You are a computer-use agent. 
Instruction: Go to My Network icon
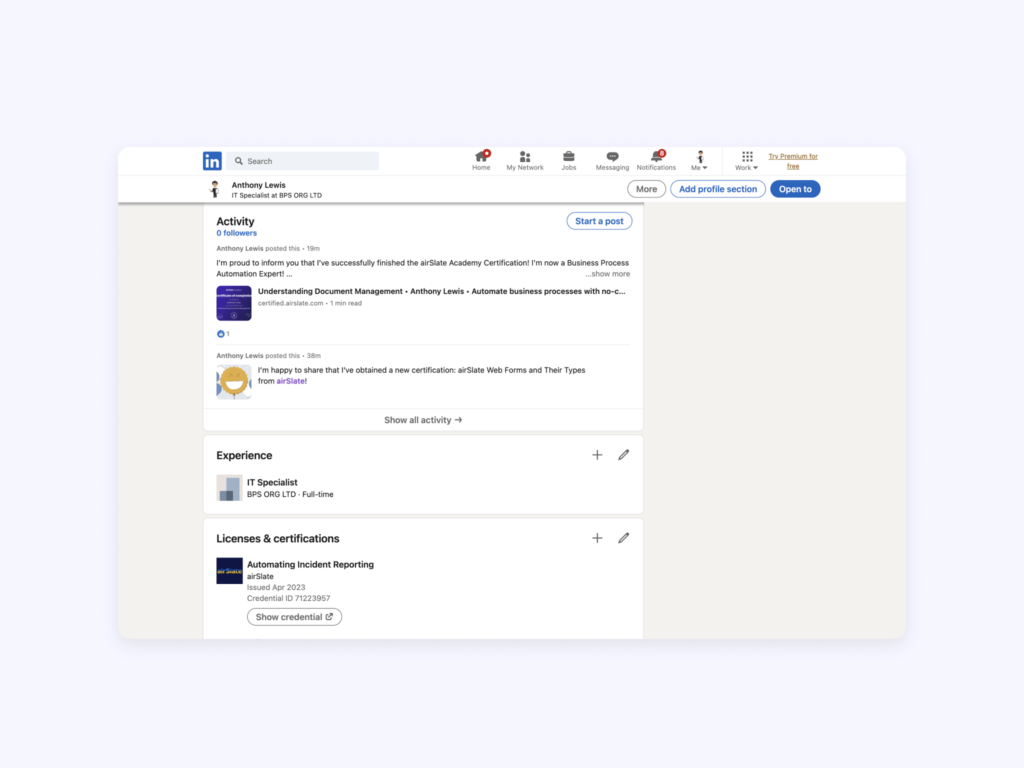tap(525, 157)
